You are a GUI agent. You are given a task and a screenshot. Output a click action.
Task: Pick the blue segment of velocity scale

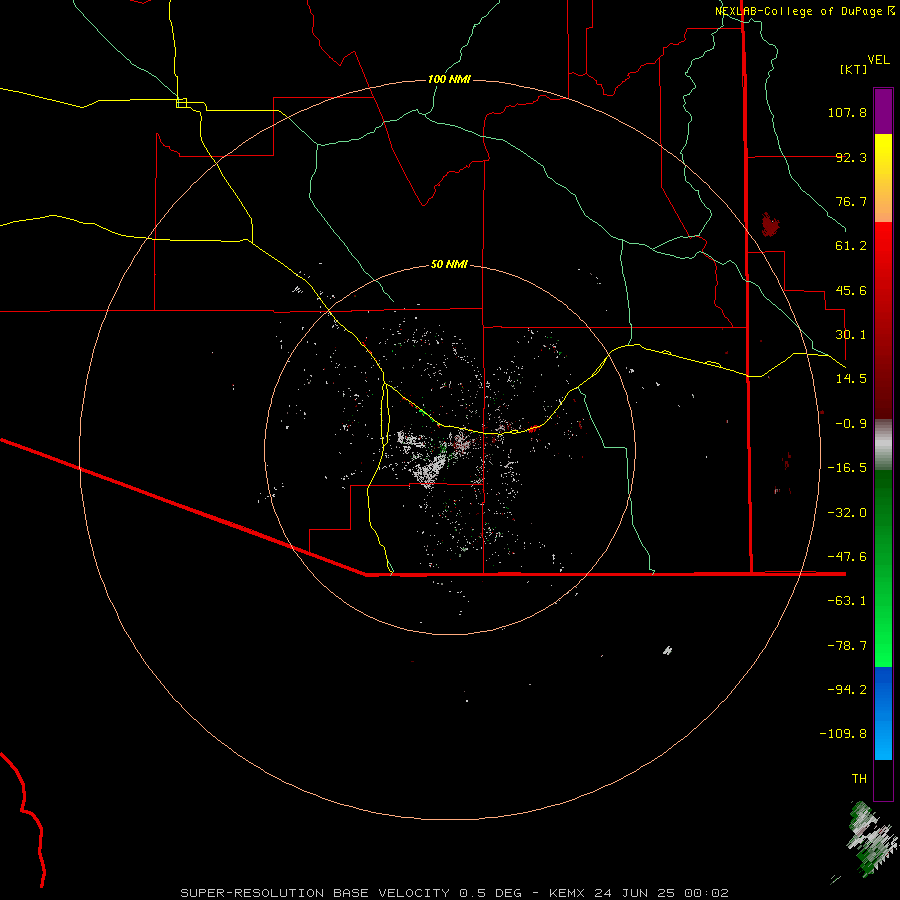pyautogui.click(x=883, y=713)
